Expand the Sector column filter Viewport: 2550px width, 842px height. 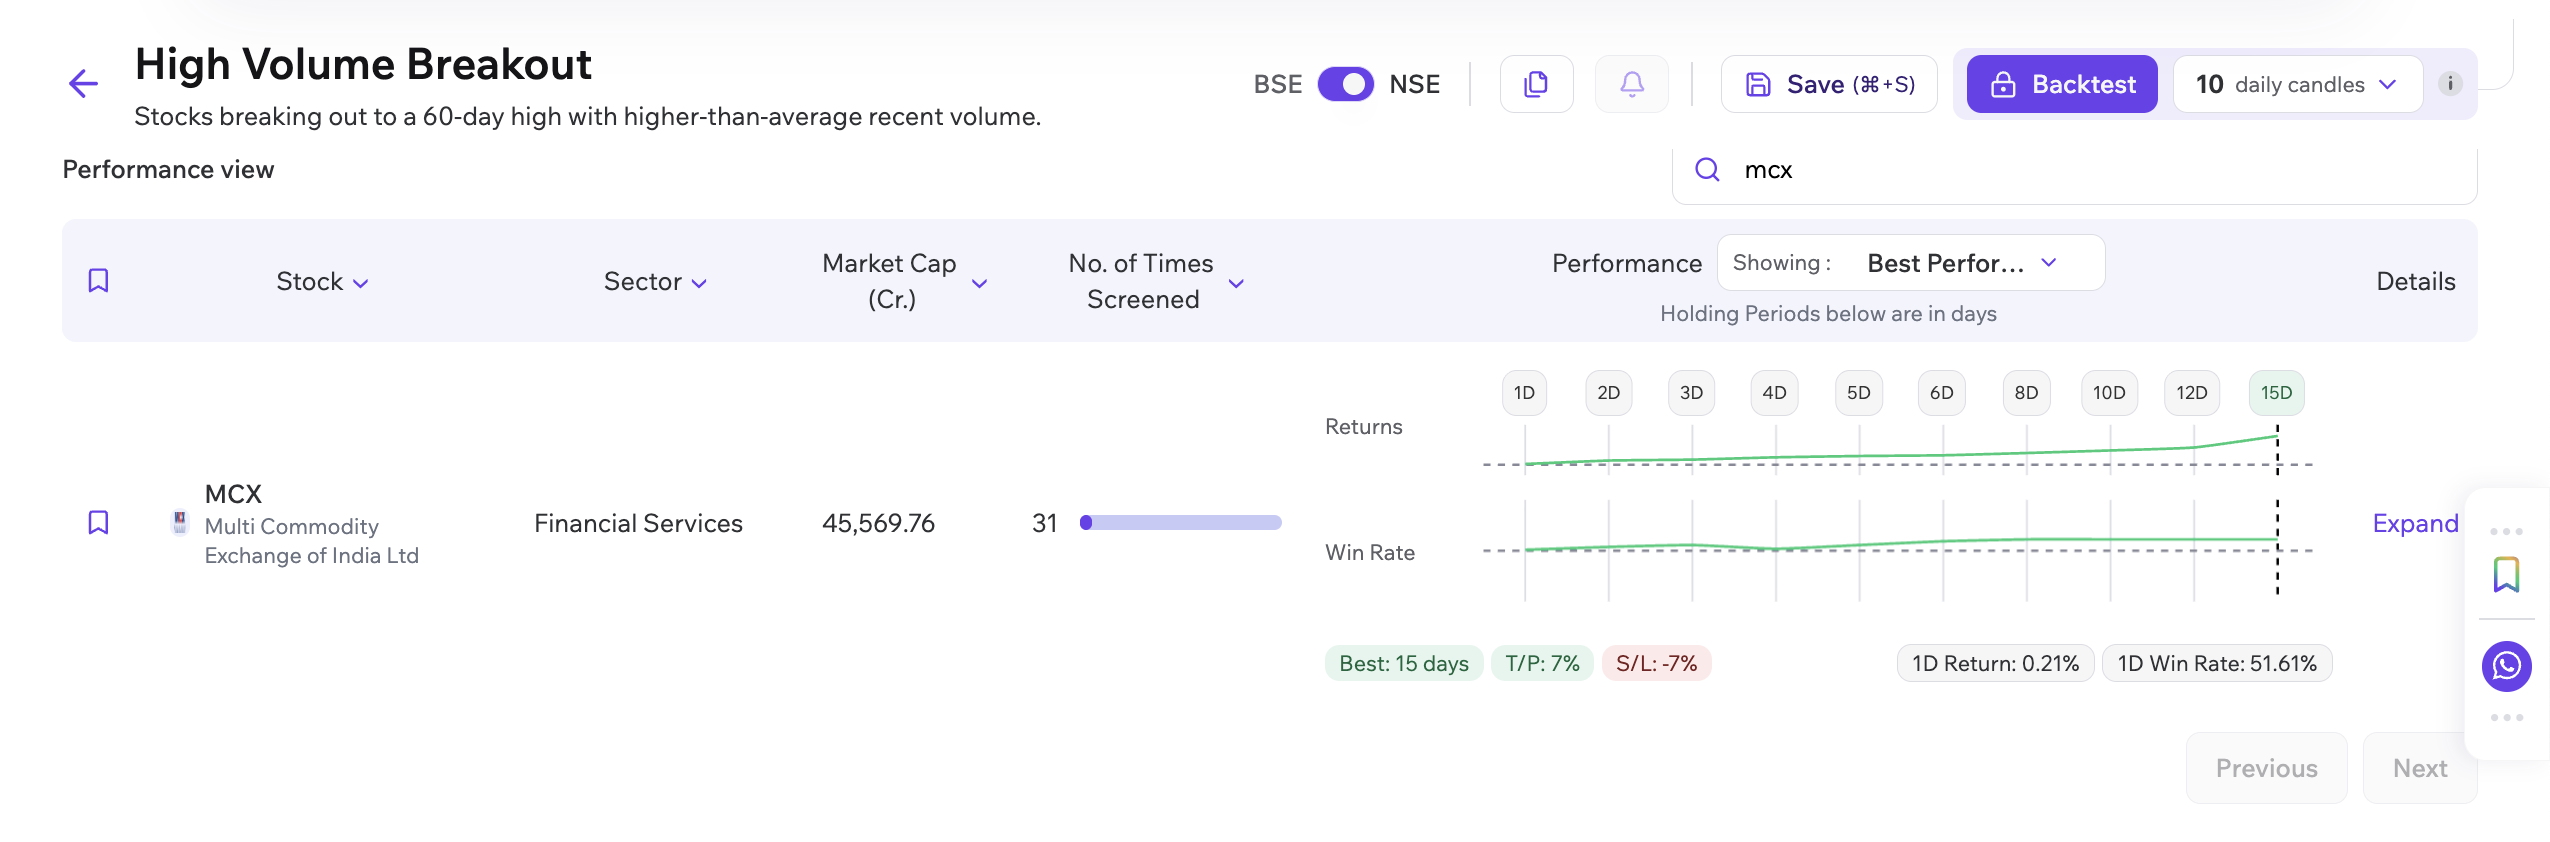click(x=655, y=282)
